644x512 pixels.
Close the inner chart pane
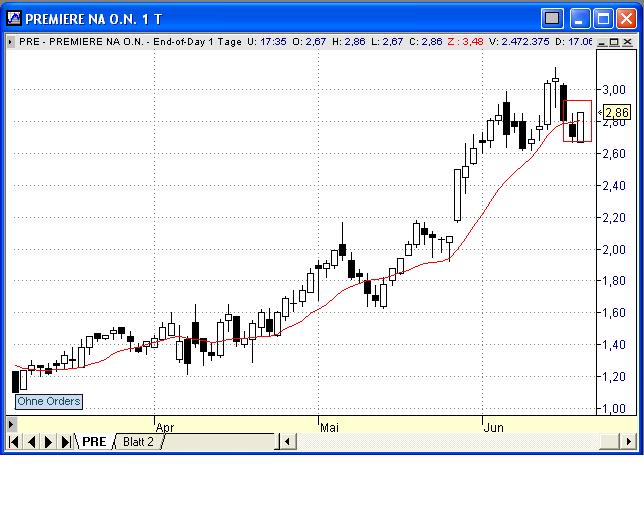point(627,42)
